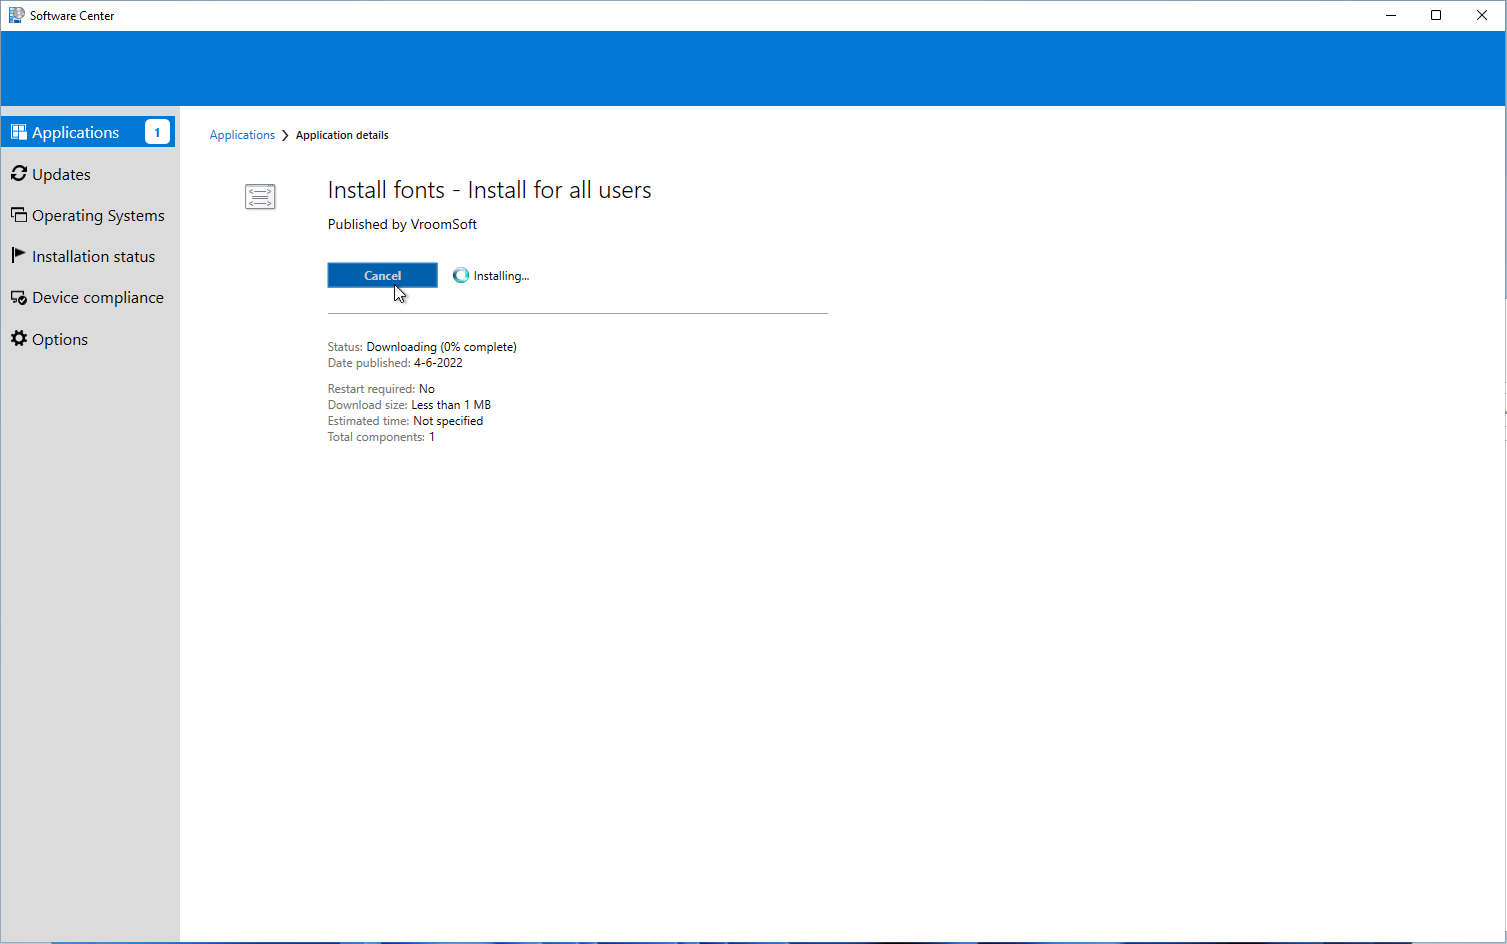Click the Downloading 0% complete status text
This screenshot has height=944, width=1507.
click(441, 347)
